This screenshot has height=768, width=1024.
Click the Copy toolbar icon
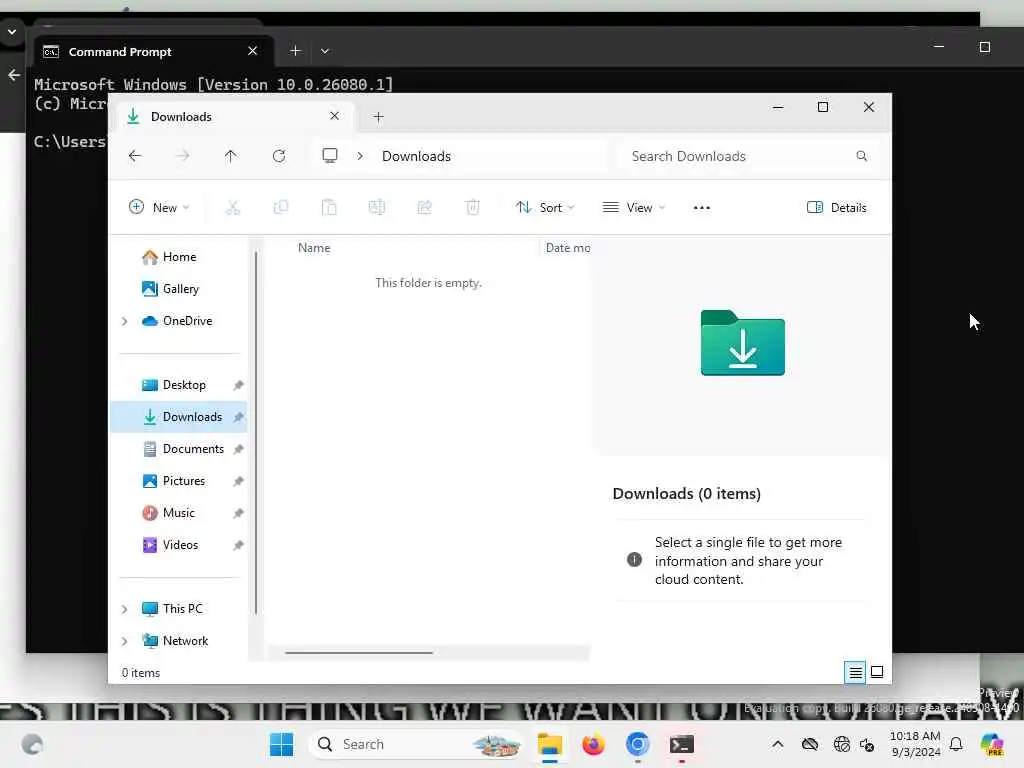tap(281, 208)
